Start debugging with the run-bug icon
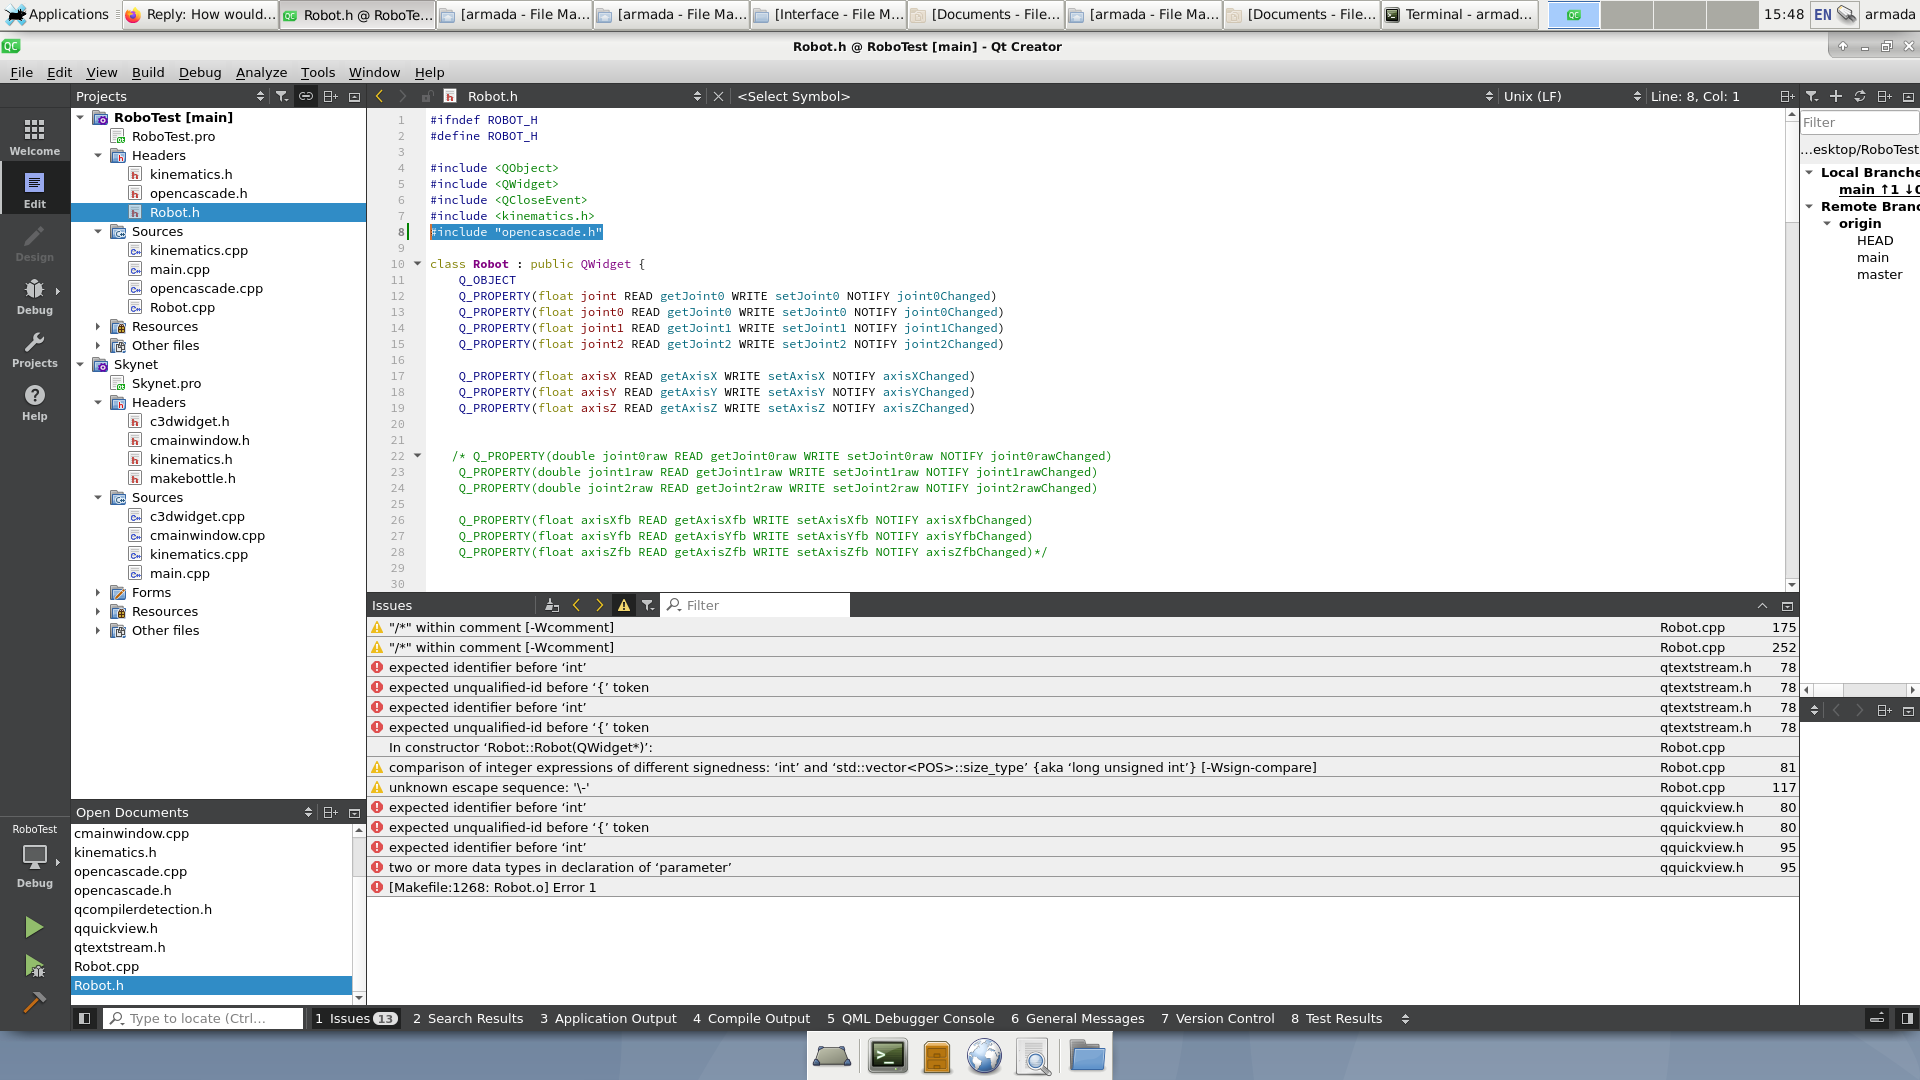The image size is (1920, 1080). 34,966
